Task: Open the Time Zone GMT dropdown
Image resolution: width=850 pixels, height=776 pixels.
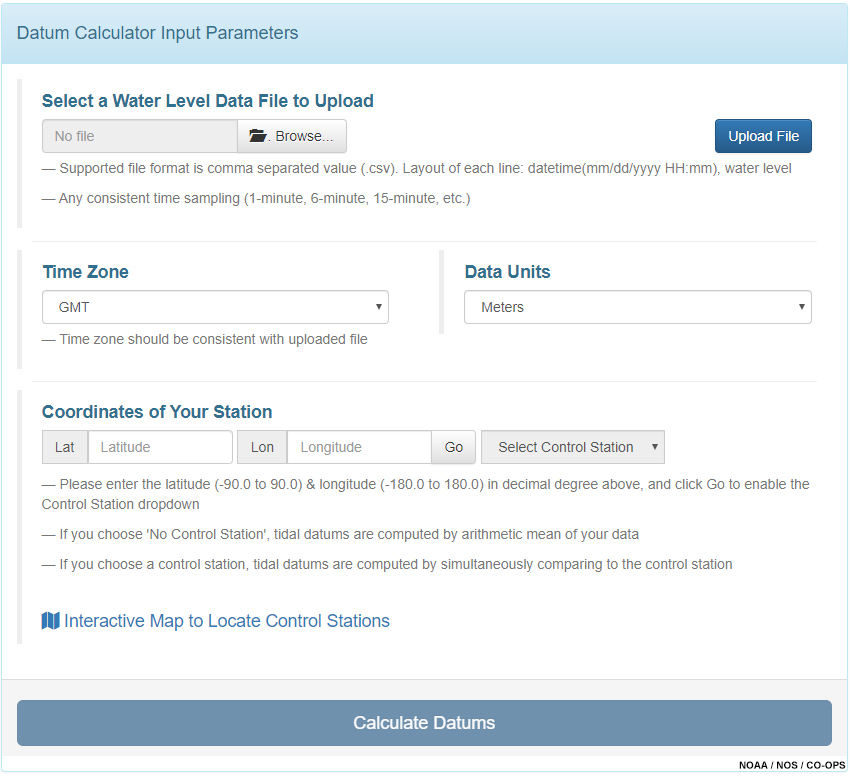Action: tap(215, 307)
